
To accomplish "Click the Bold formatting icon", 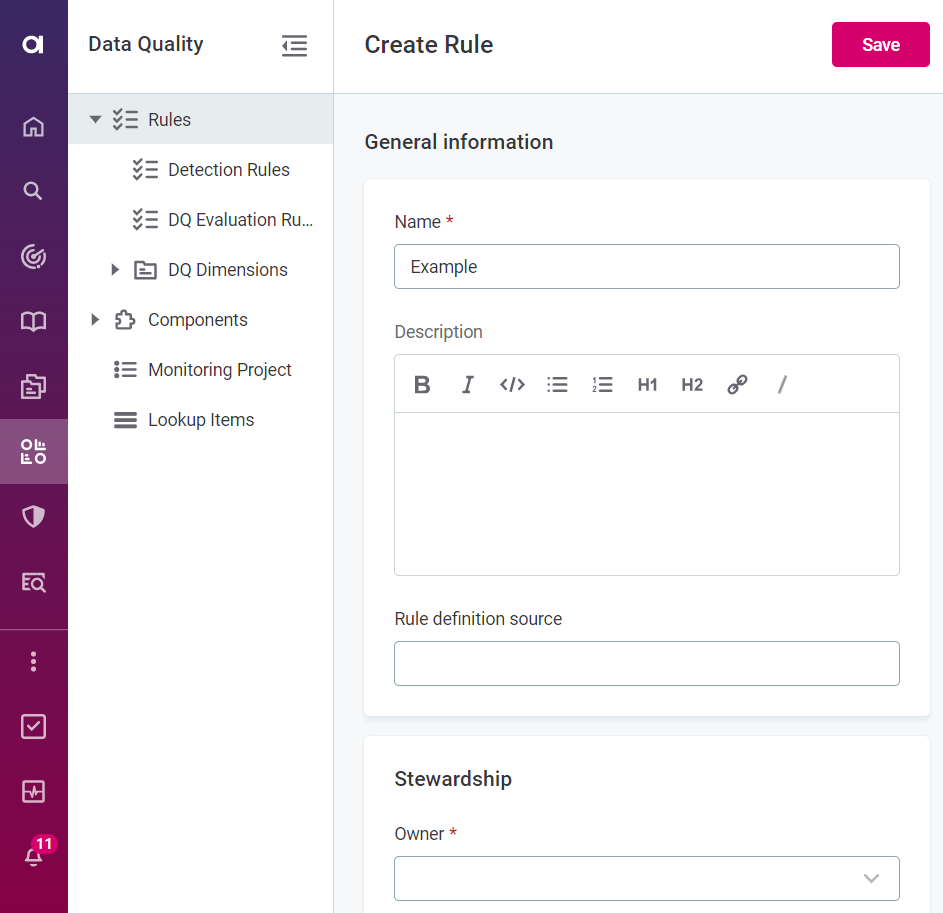I will [422, 385].
